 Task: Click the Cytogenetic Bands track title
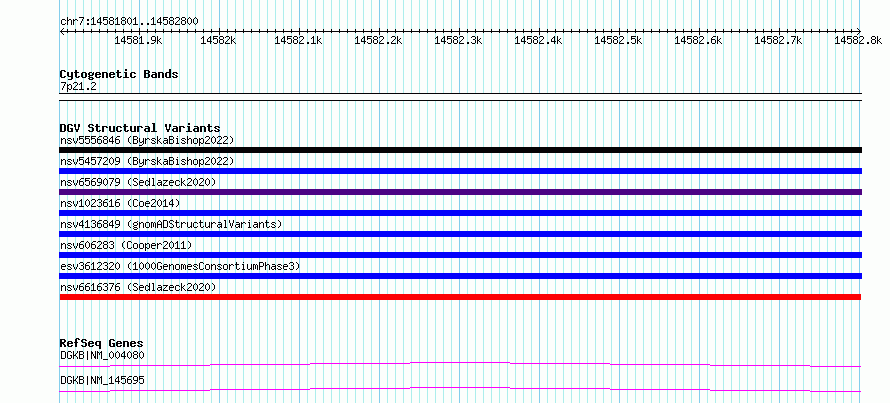(x=119, y=74)
